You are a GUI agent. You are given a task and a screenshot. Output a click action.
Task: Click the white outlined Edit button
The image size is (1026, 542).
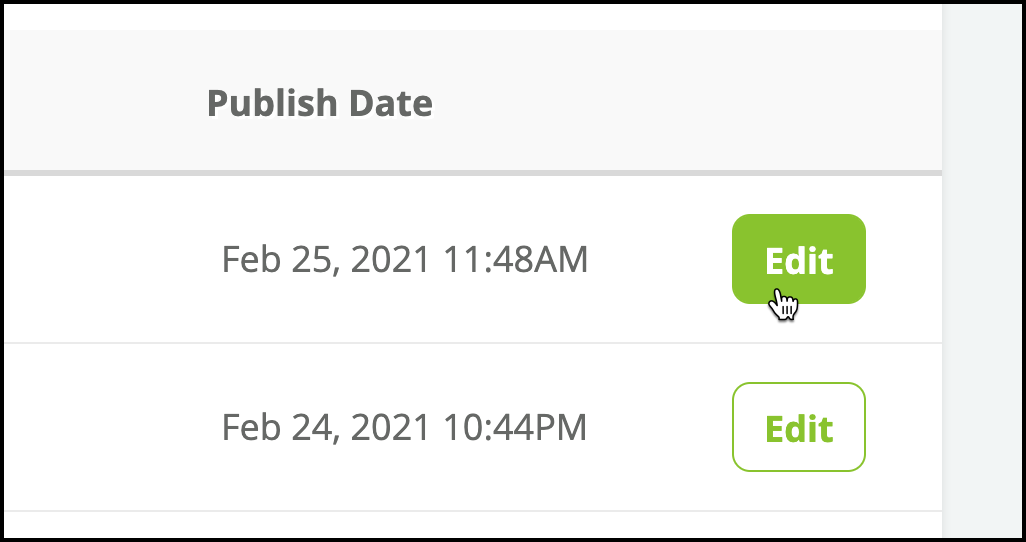click(798, 427)
